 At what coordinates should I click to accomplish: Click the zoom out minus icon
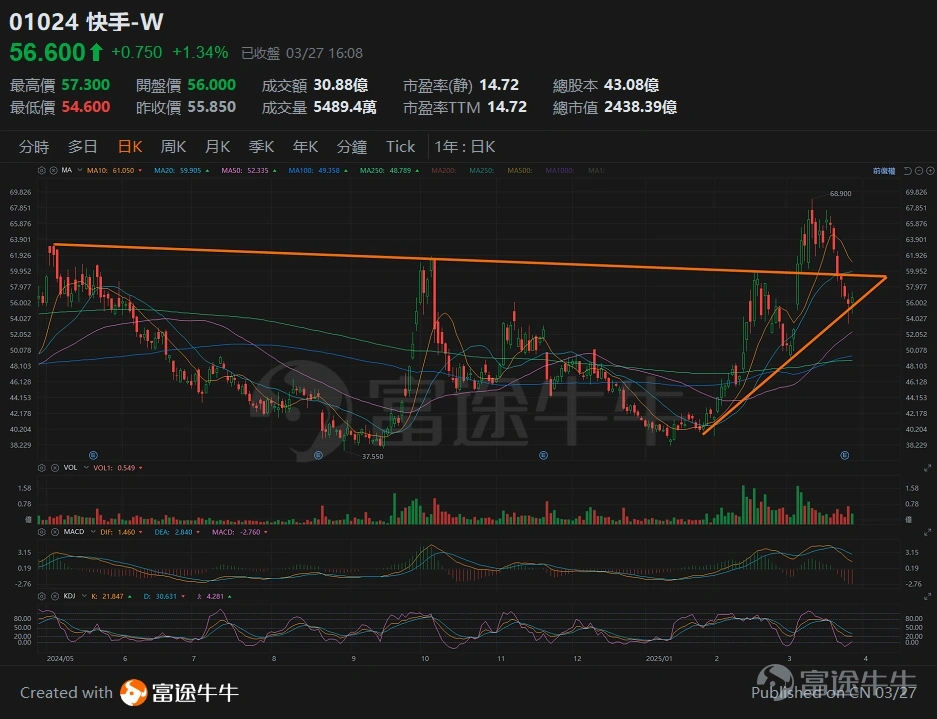[919, 171]
